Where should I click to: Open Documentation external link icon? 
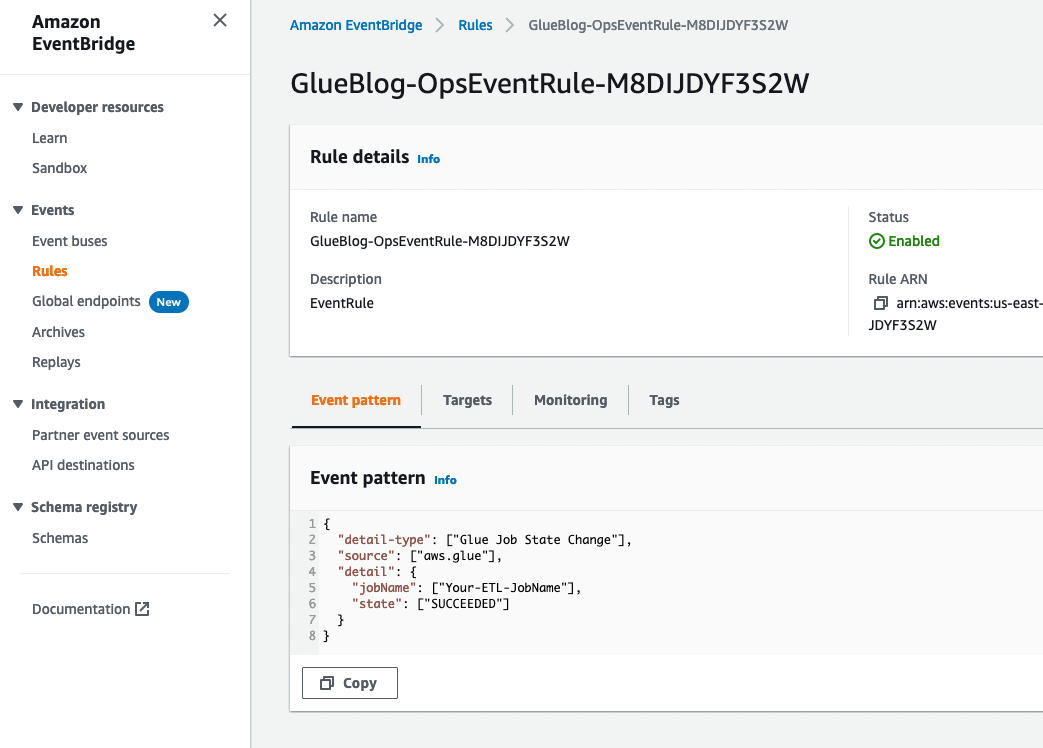142,609
